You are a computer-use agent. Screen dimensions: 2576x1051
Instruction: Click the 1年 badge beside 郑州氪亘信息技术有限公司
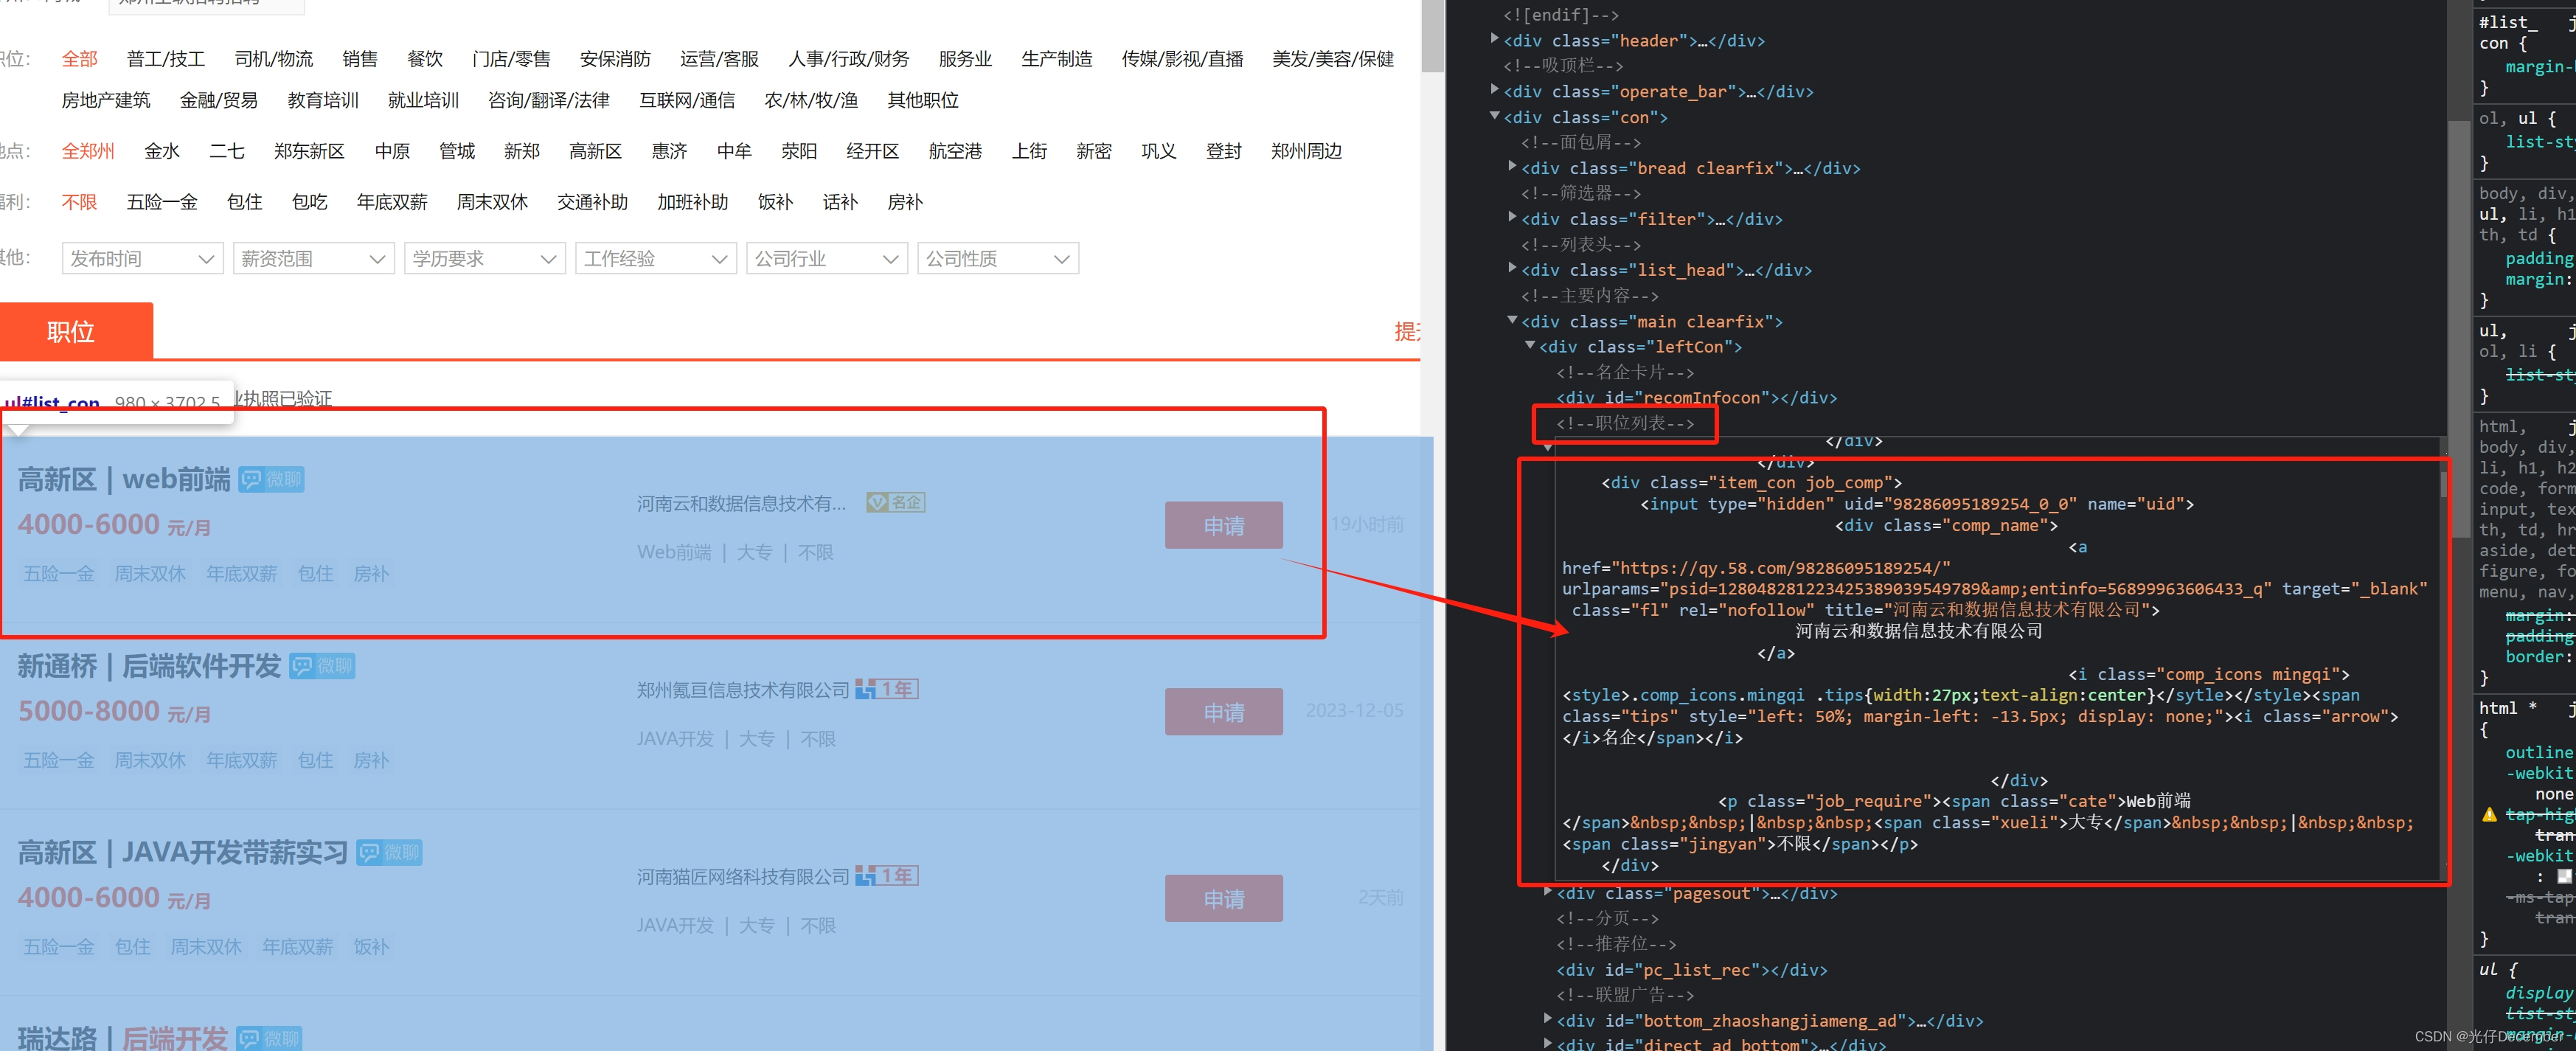click(x=887, y=689)
